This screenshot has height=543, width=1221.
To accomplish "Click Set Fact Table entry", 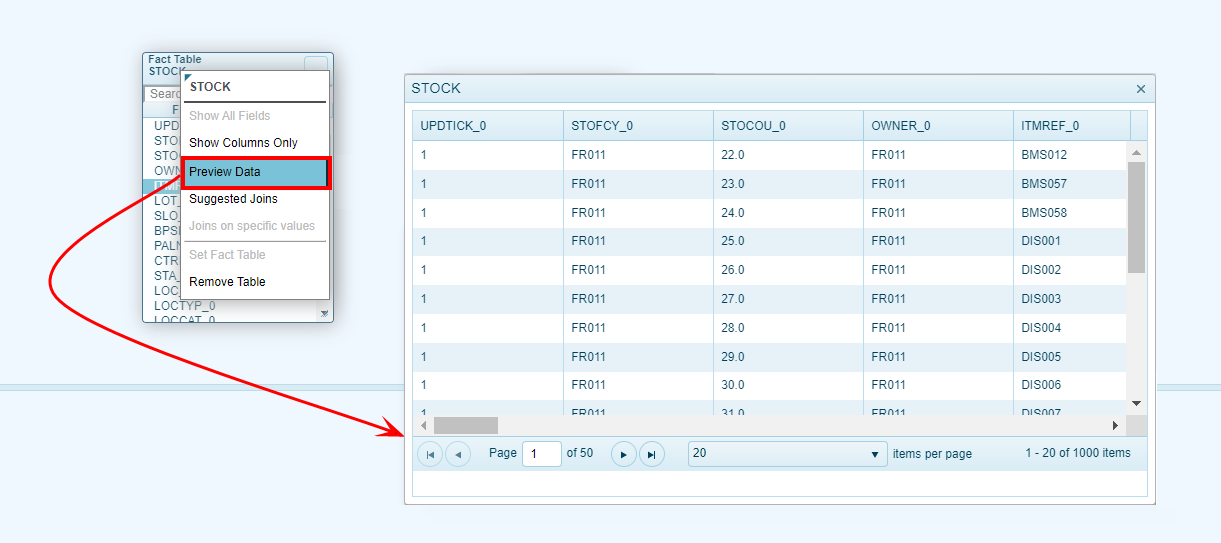I will [256, 255].
